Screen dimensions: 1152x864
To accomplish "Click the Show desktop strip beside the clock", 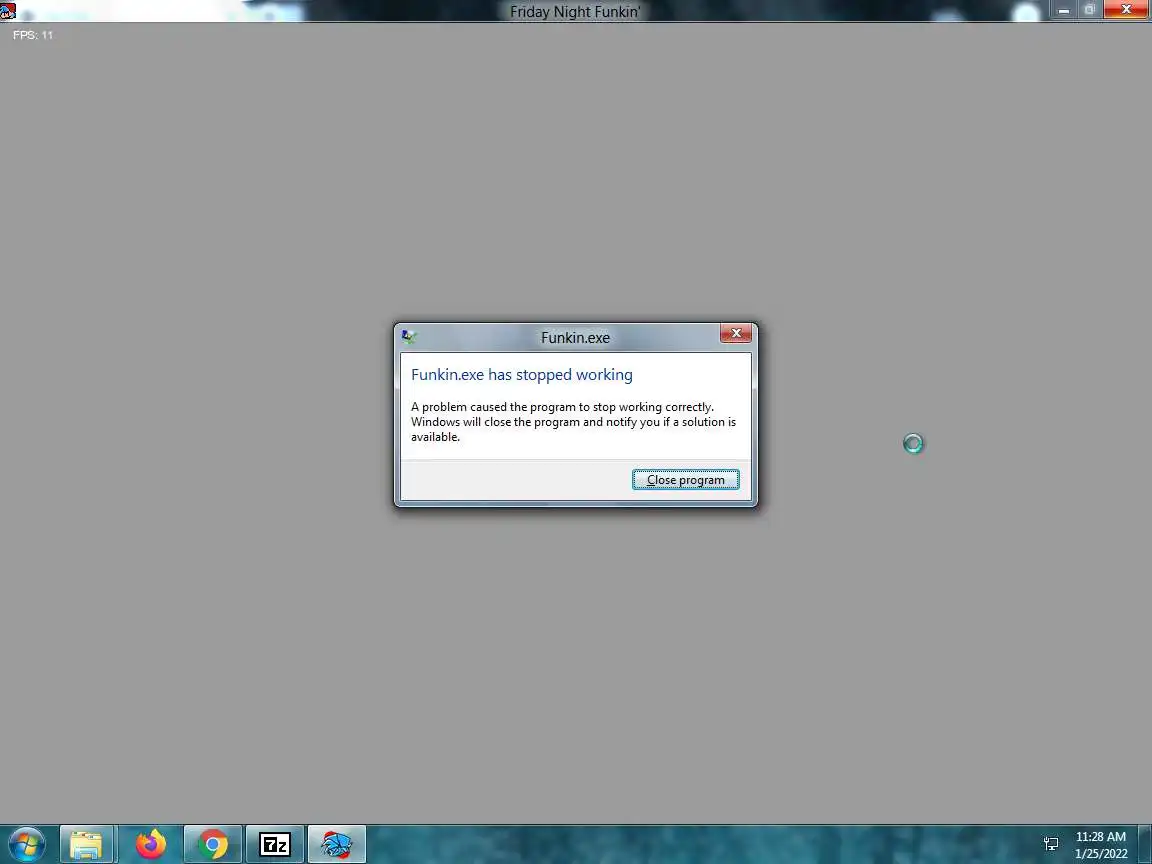I will coord(1145,844).
